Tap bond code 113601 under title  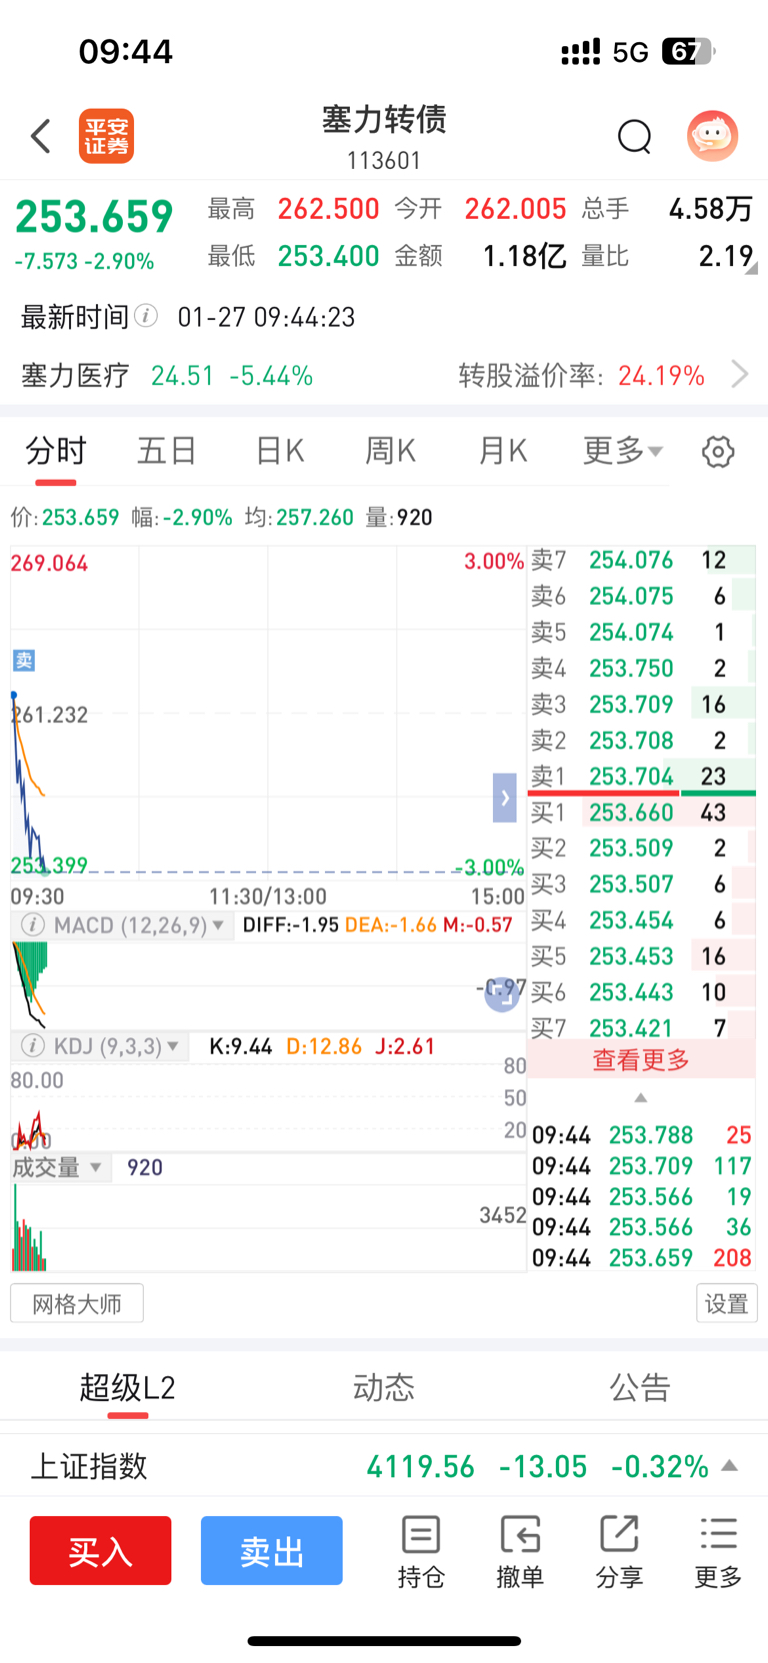click(384, 160)
